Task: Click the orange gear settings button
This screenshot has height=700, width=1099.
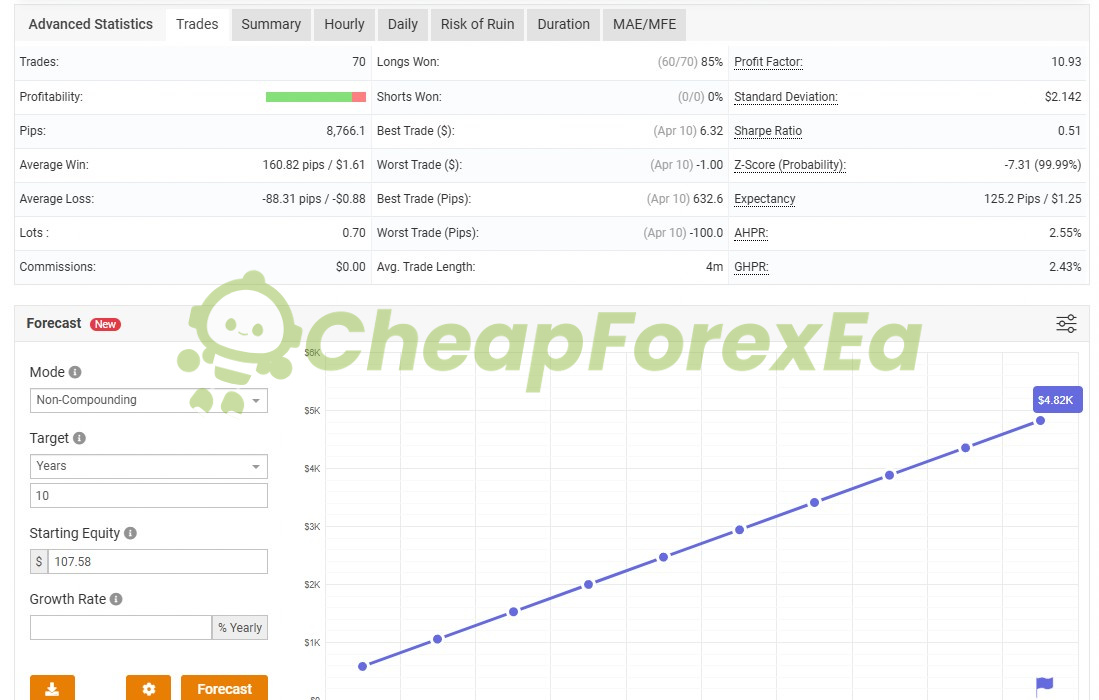Action: (149, 689)
